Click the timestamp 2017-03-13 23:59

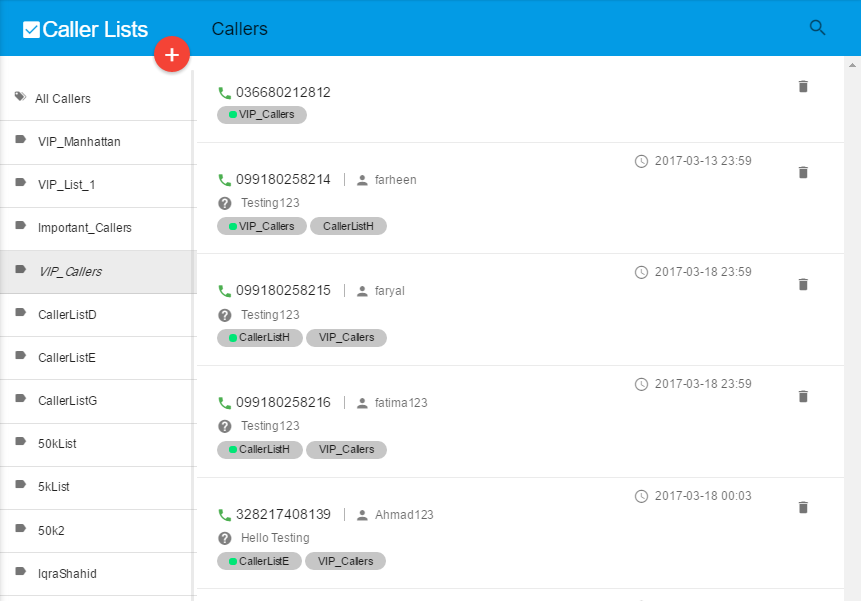coord(703,161)
